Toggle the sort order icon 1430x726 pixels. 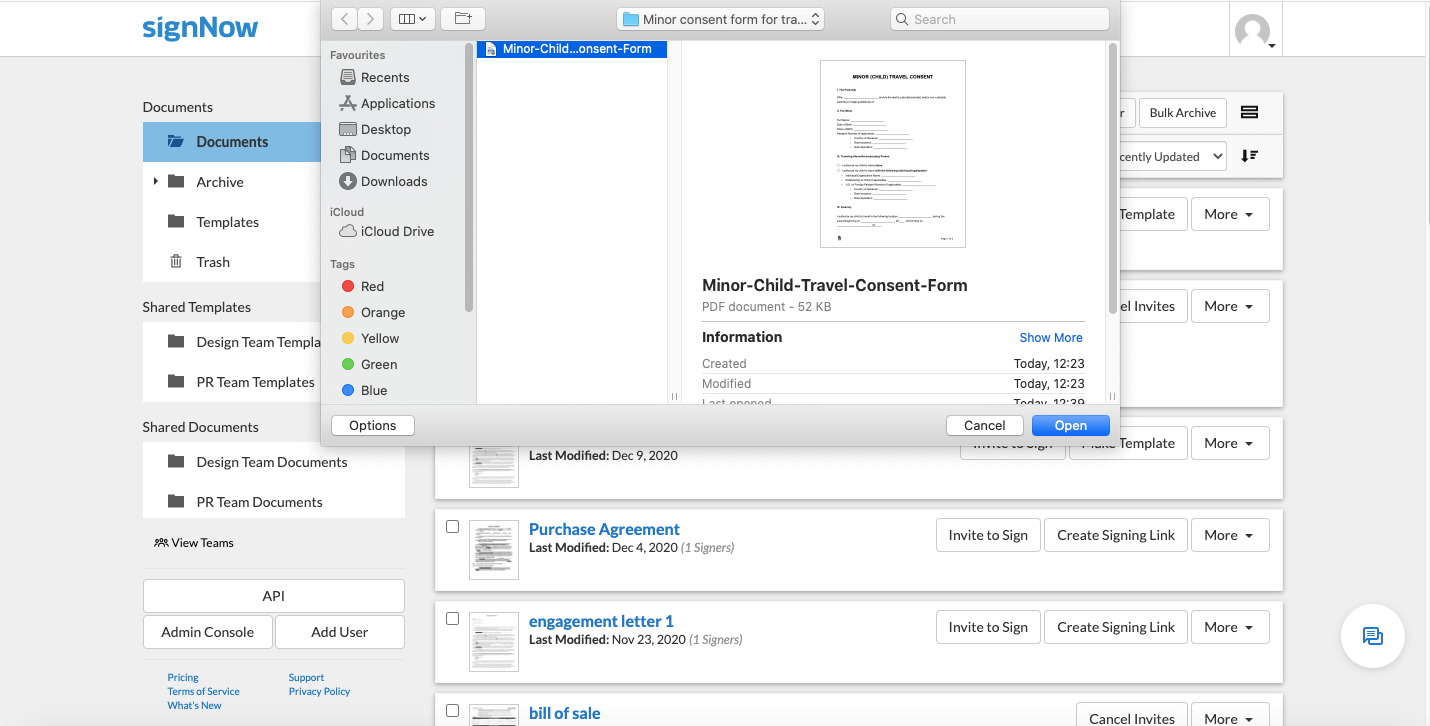click(1249, 156)
